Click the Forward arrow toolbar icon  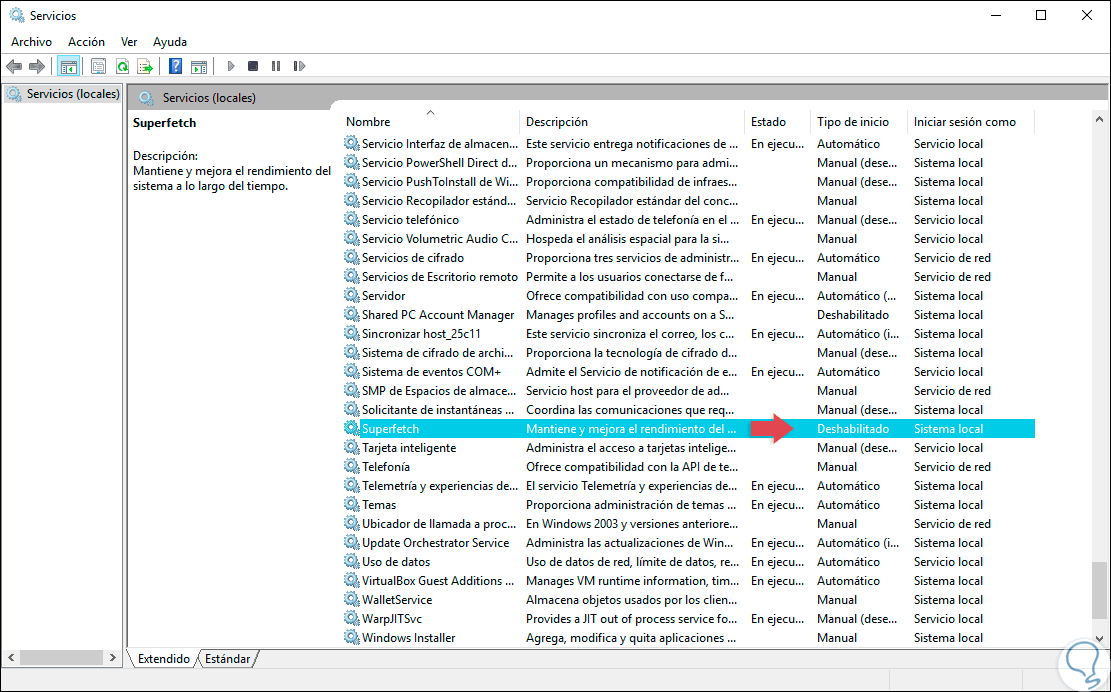point(37,67)
